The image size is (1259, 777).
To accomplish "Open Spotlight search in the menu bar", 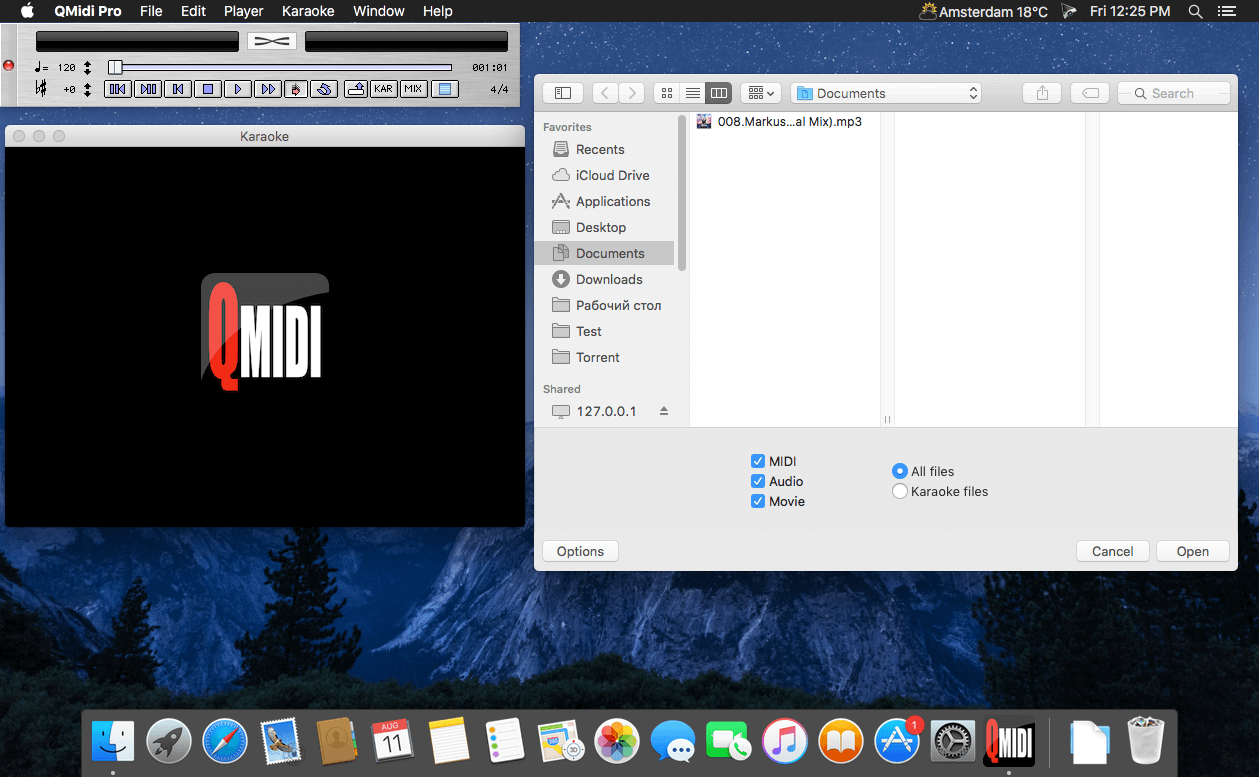I will 1195,11.
